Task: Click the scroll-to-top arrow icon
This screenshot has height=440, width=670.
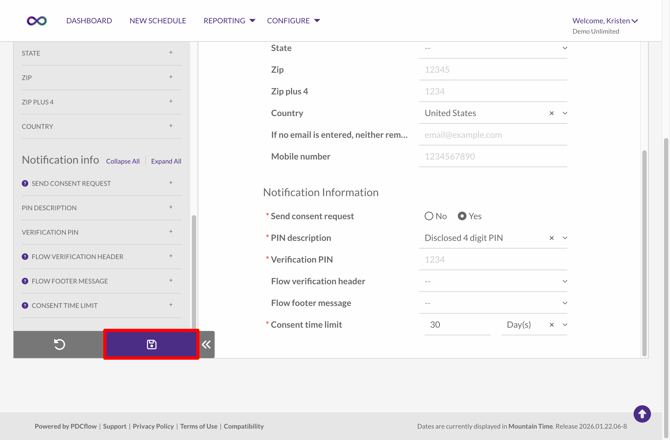Action: tap(642, 414)
